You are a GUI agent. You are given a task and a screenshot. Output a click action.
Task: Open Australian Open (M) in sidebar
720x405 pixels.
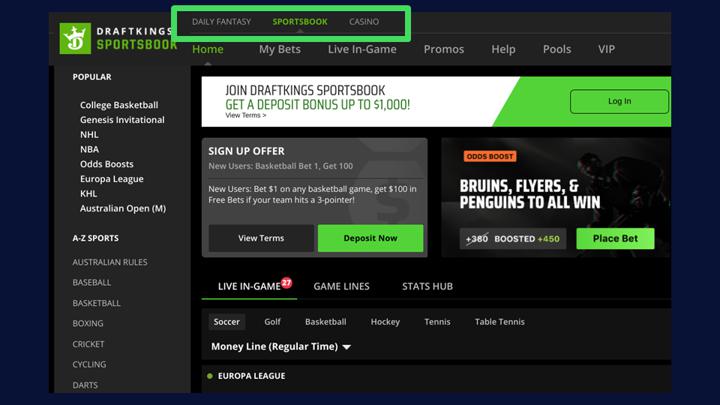123,208
